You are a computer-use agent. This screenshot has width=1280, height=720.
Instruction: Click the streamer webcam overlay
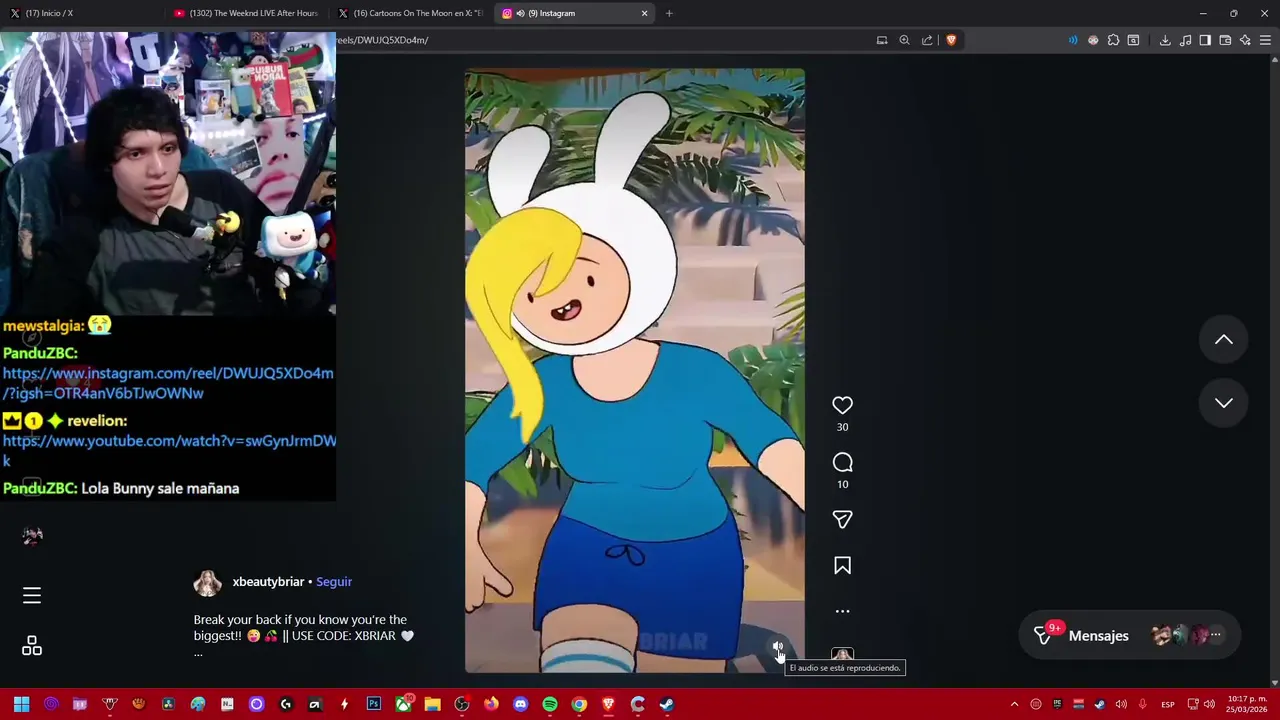tap(168, 173)
